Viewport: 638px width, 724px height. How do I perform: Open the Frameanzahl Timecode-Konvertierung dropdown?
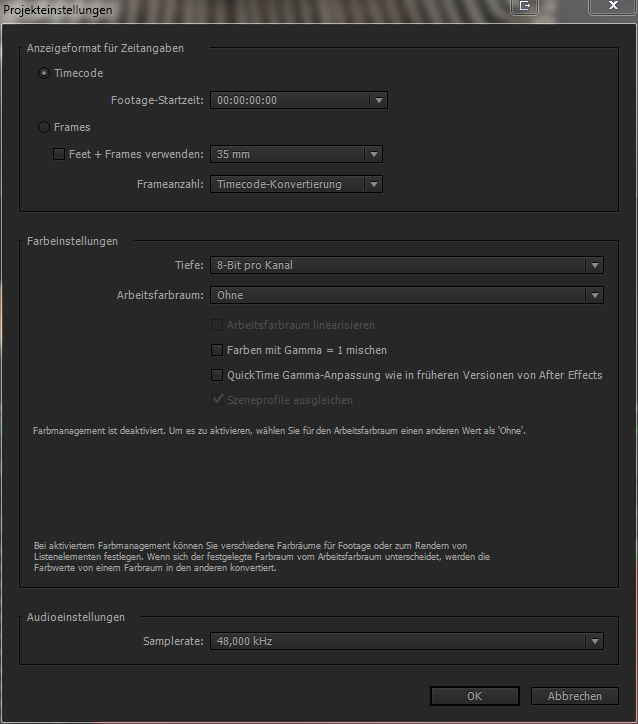pyautogui.click(x=296, y=184)
